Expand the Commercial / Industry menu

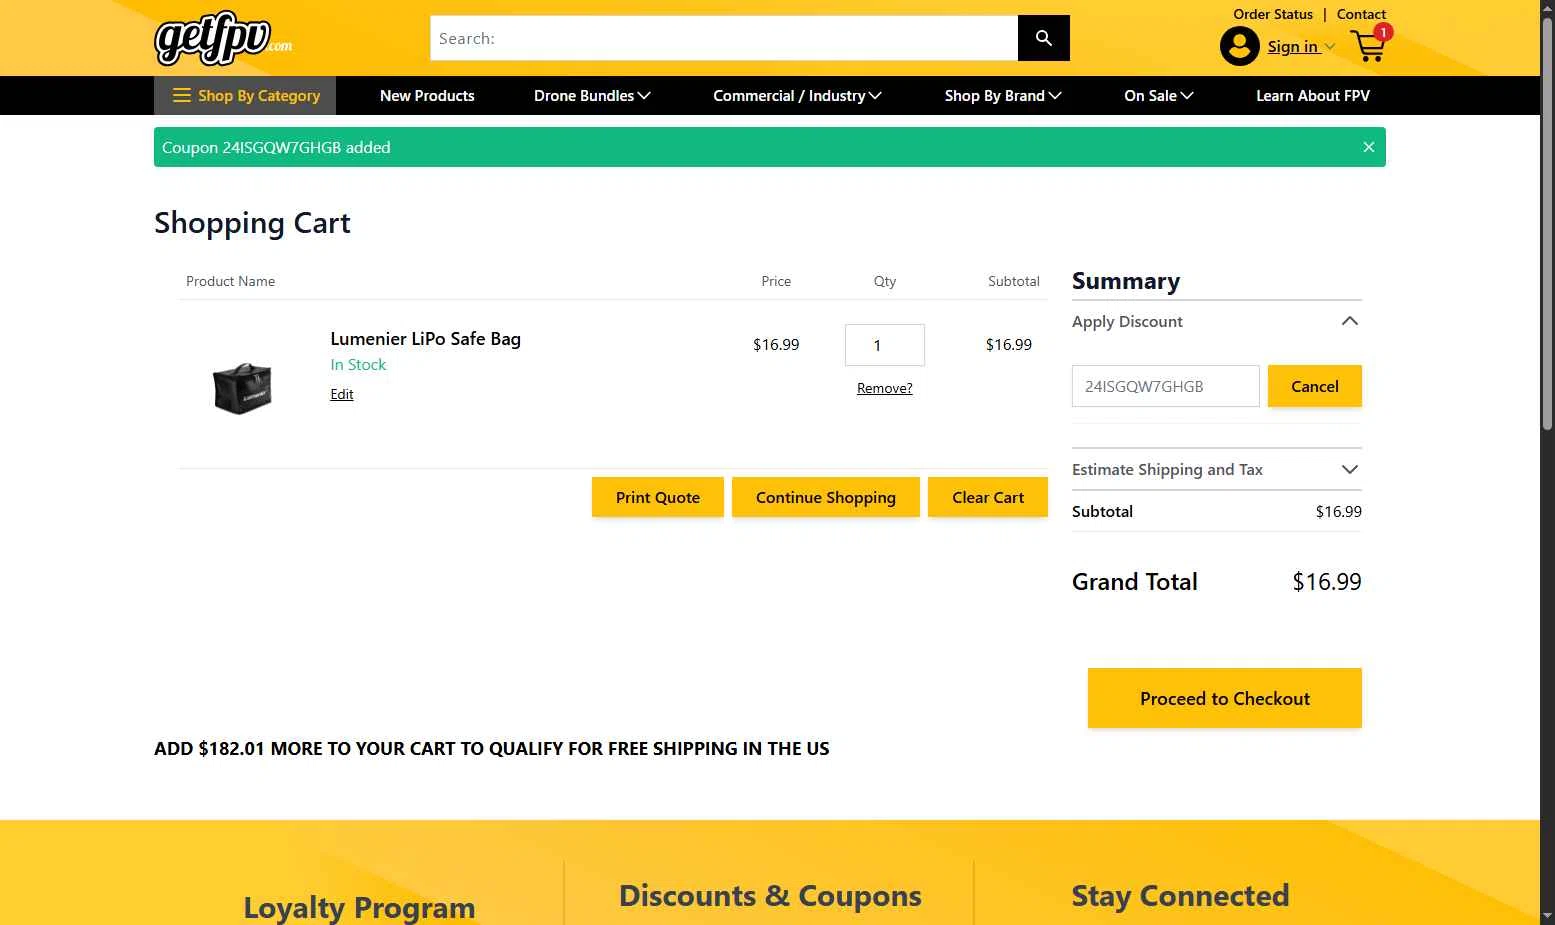797,96
